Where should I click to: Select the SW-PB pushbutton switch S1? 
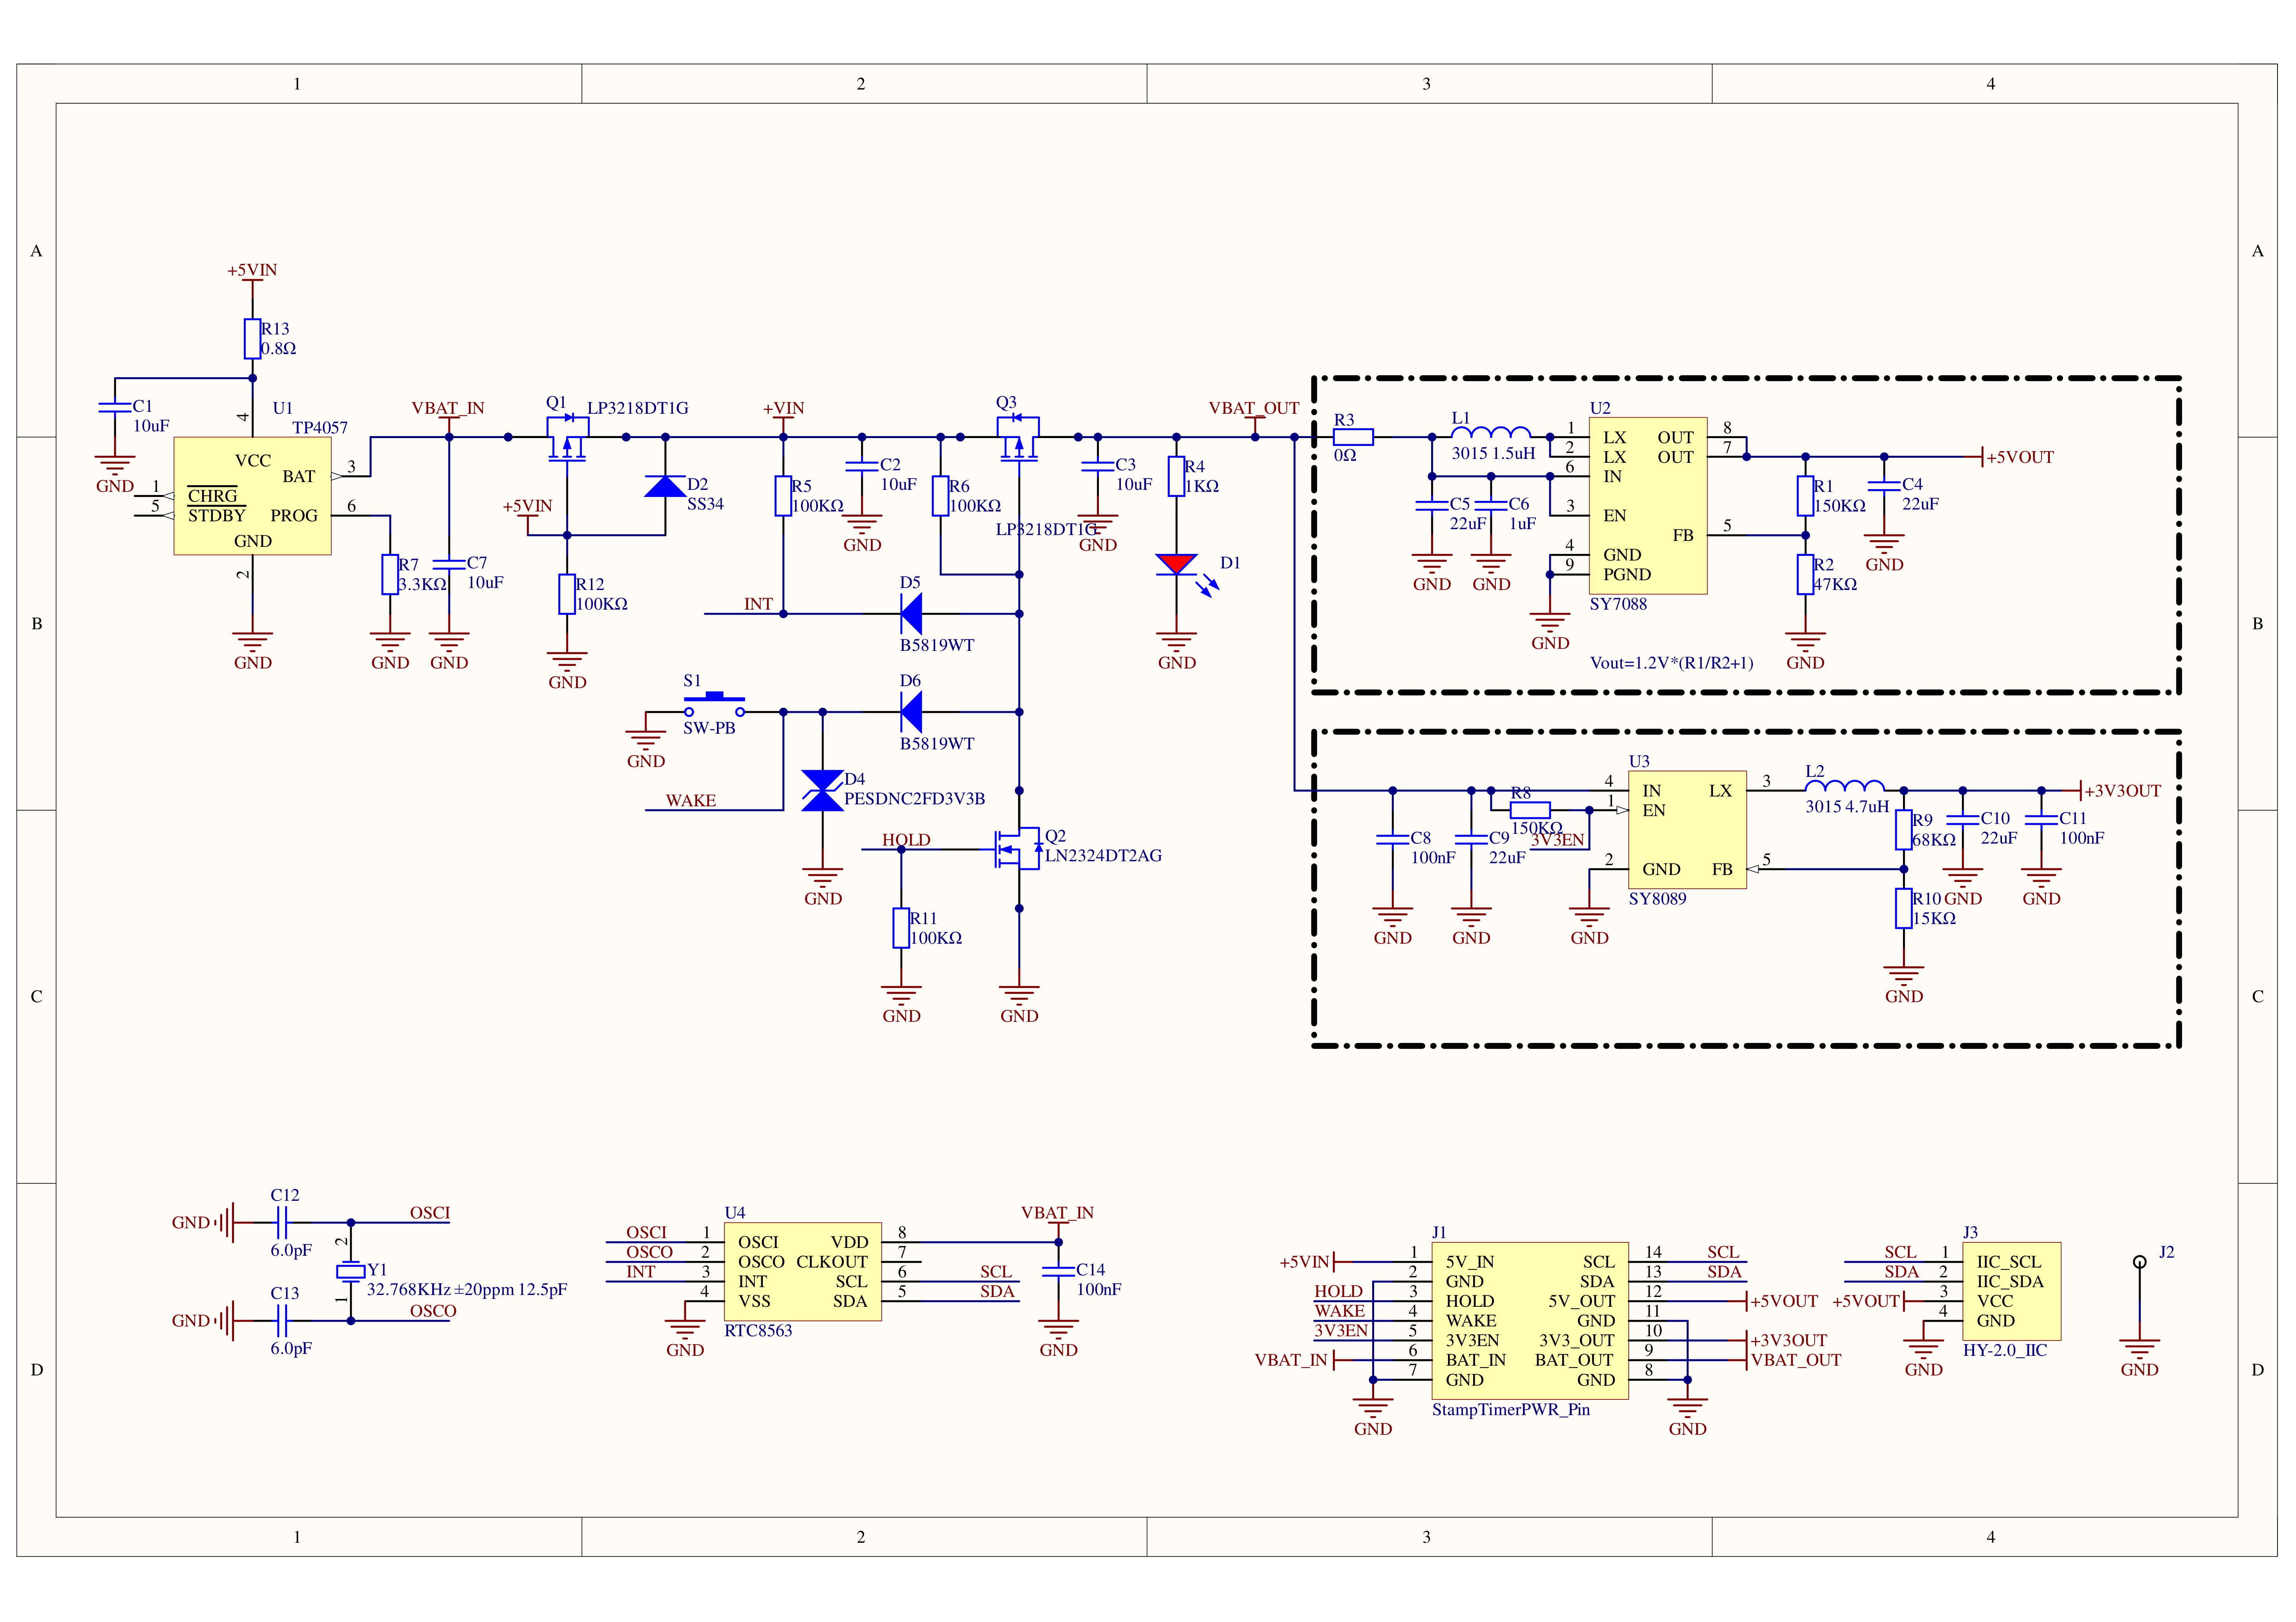point(714,704)
